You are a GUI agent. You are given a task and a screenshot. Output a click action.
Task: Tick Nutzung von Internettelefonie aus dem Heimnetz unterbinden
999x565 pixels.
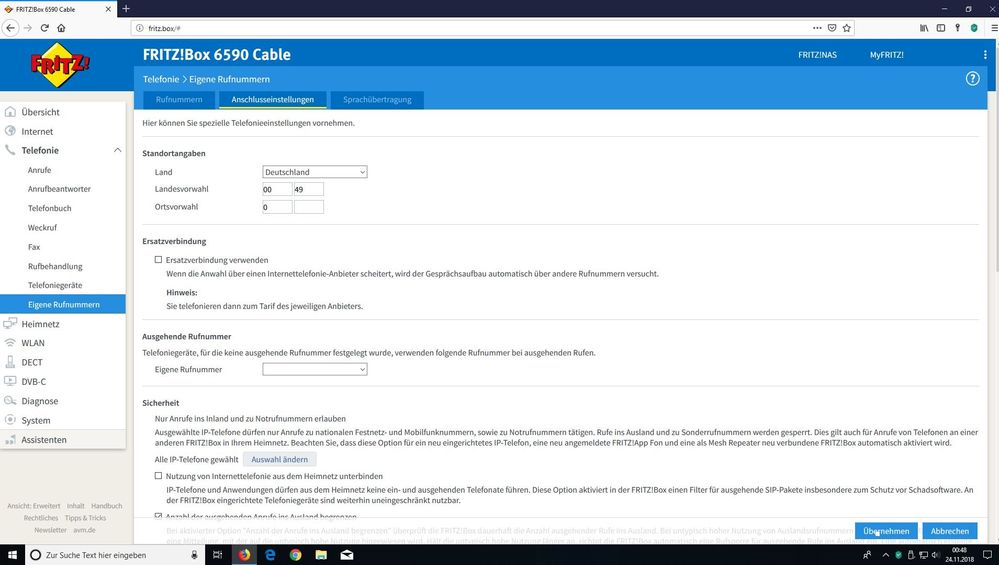click(x=158, y=475)
